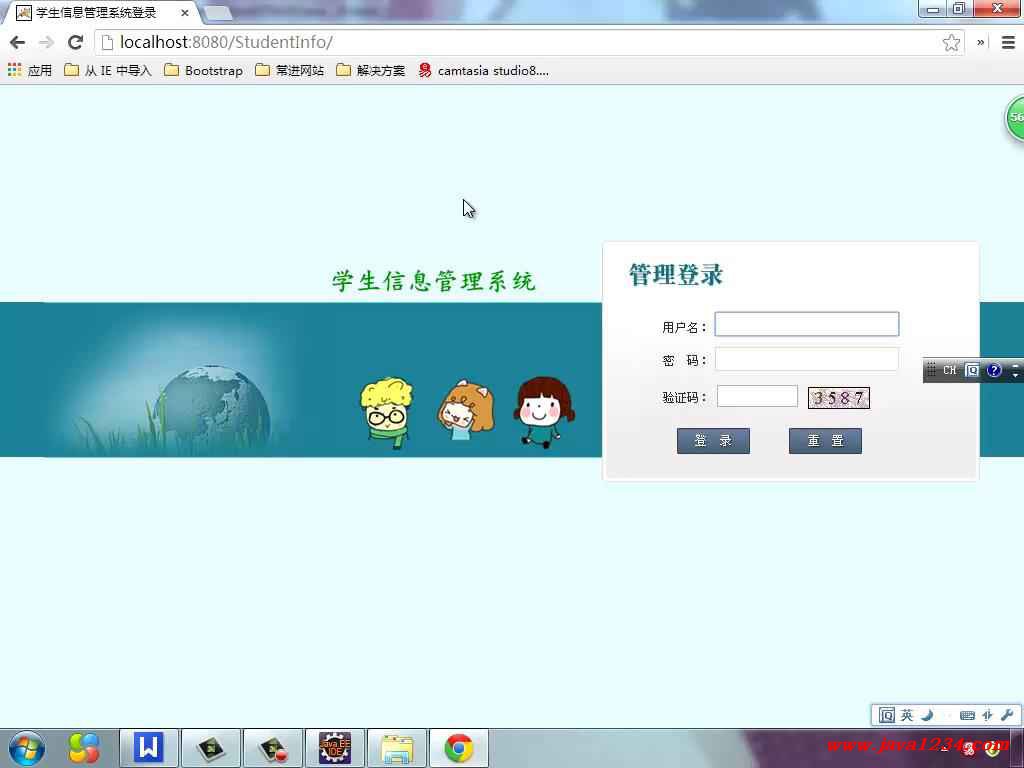Image resolution: width=1024 pixels, height=768 pixels.
Task: Toggle the moon half-width icon on IME bar
Action: tap(927, 715)
